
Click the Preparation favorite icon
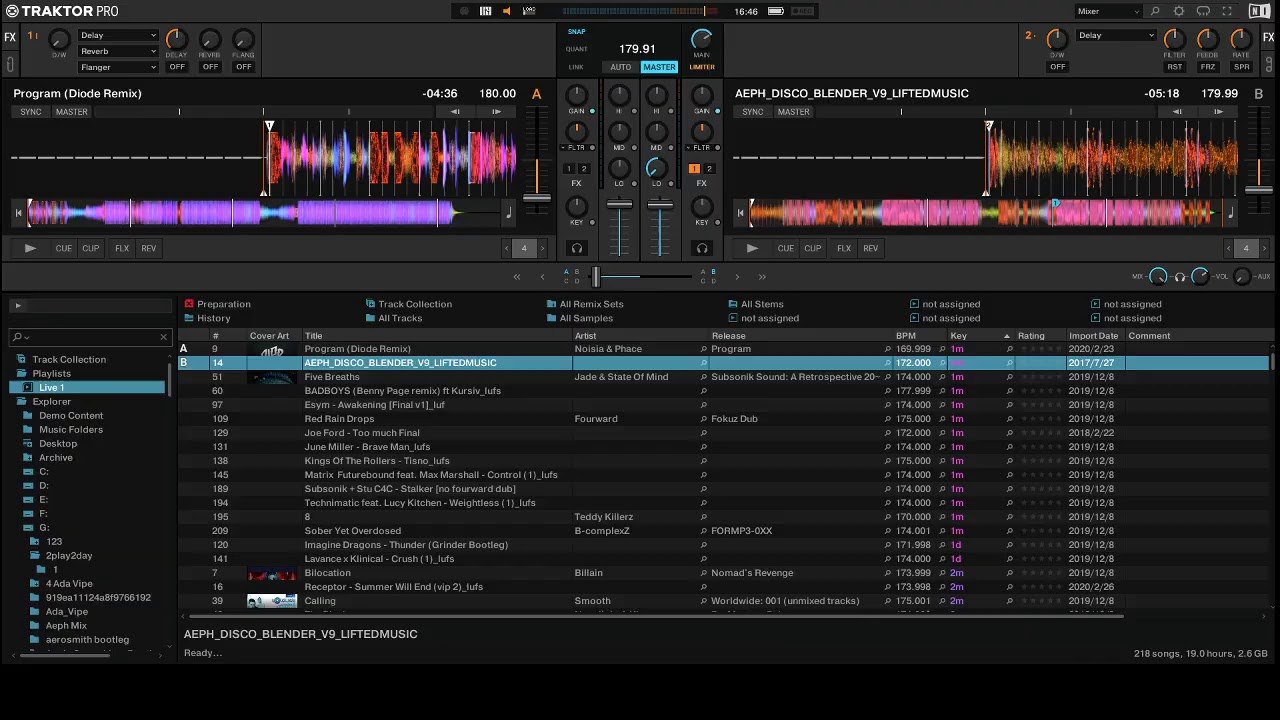(189, 304)
